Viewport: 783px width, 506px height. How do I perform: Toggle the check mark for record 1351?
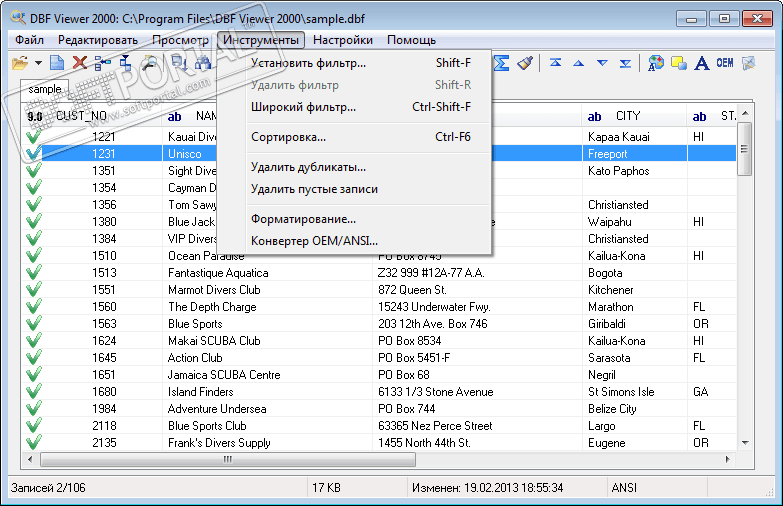tap(33, 170)
